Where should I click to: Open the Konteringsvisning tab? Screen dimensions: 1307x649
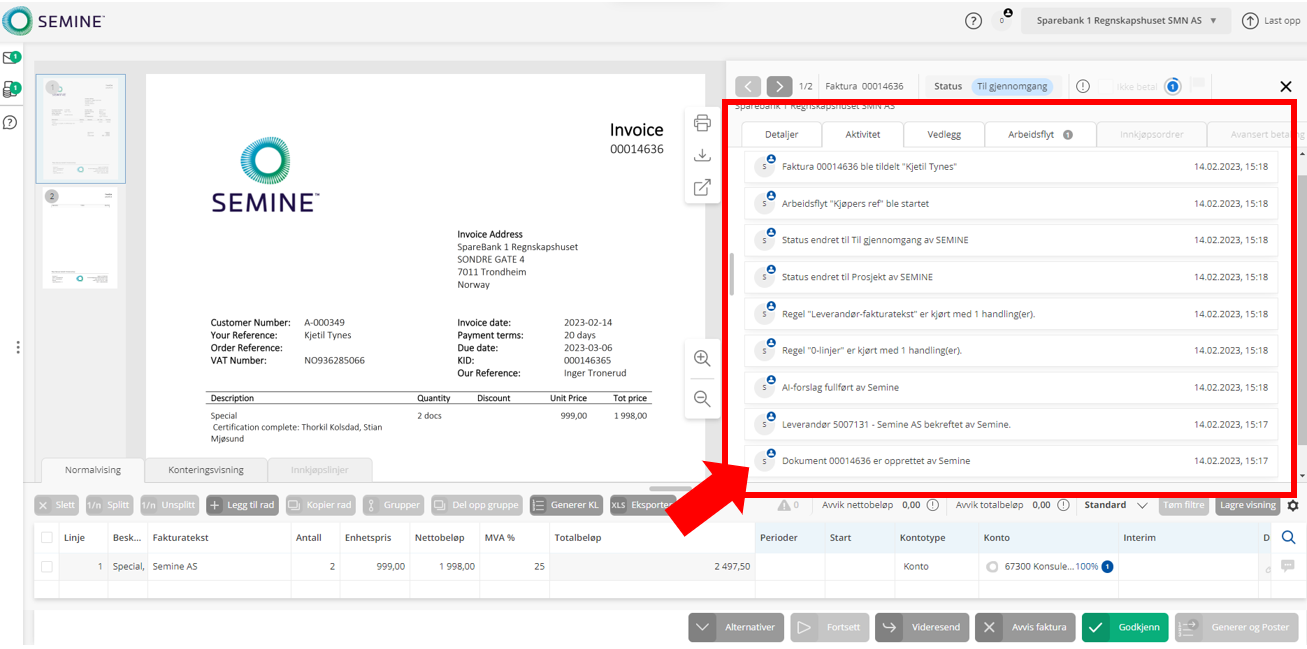pos(206,469)
